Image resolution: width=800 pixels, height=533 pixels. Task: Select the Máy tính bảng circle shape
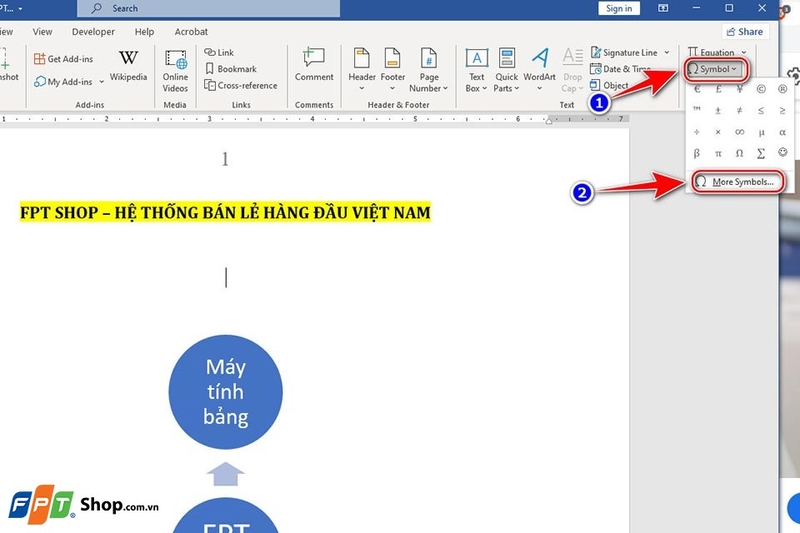[226, 392]
